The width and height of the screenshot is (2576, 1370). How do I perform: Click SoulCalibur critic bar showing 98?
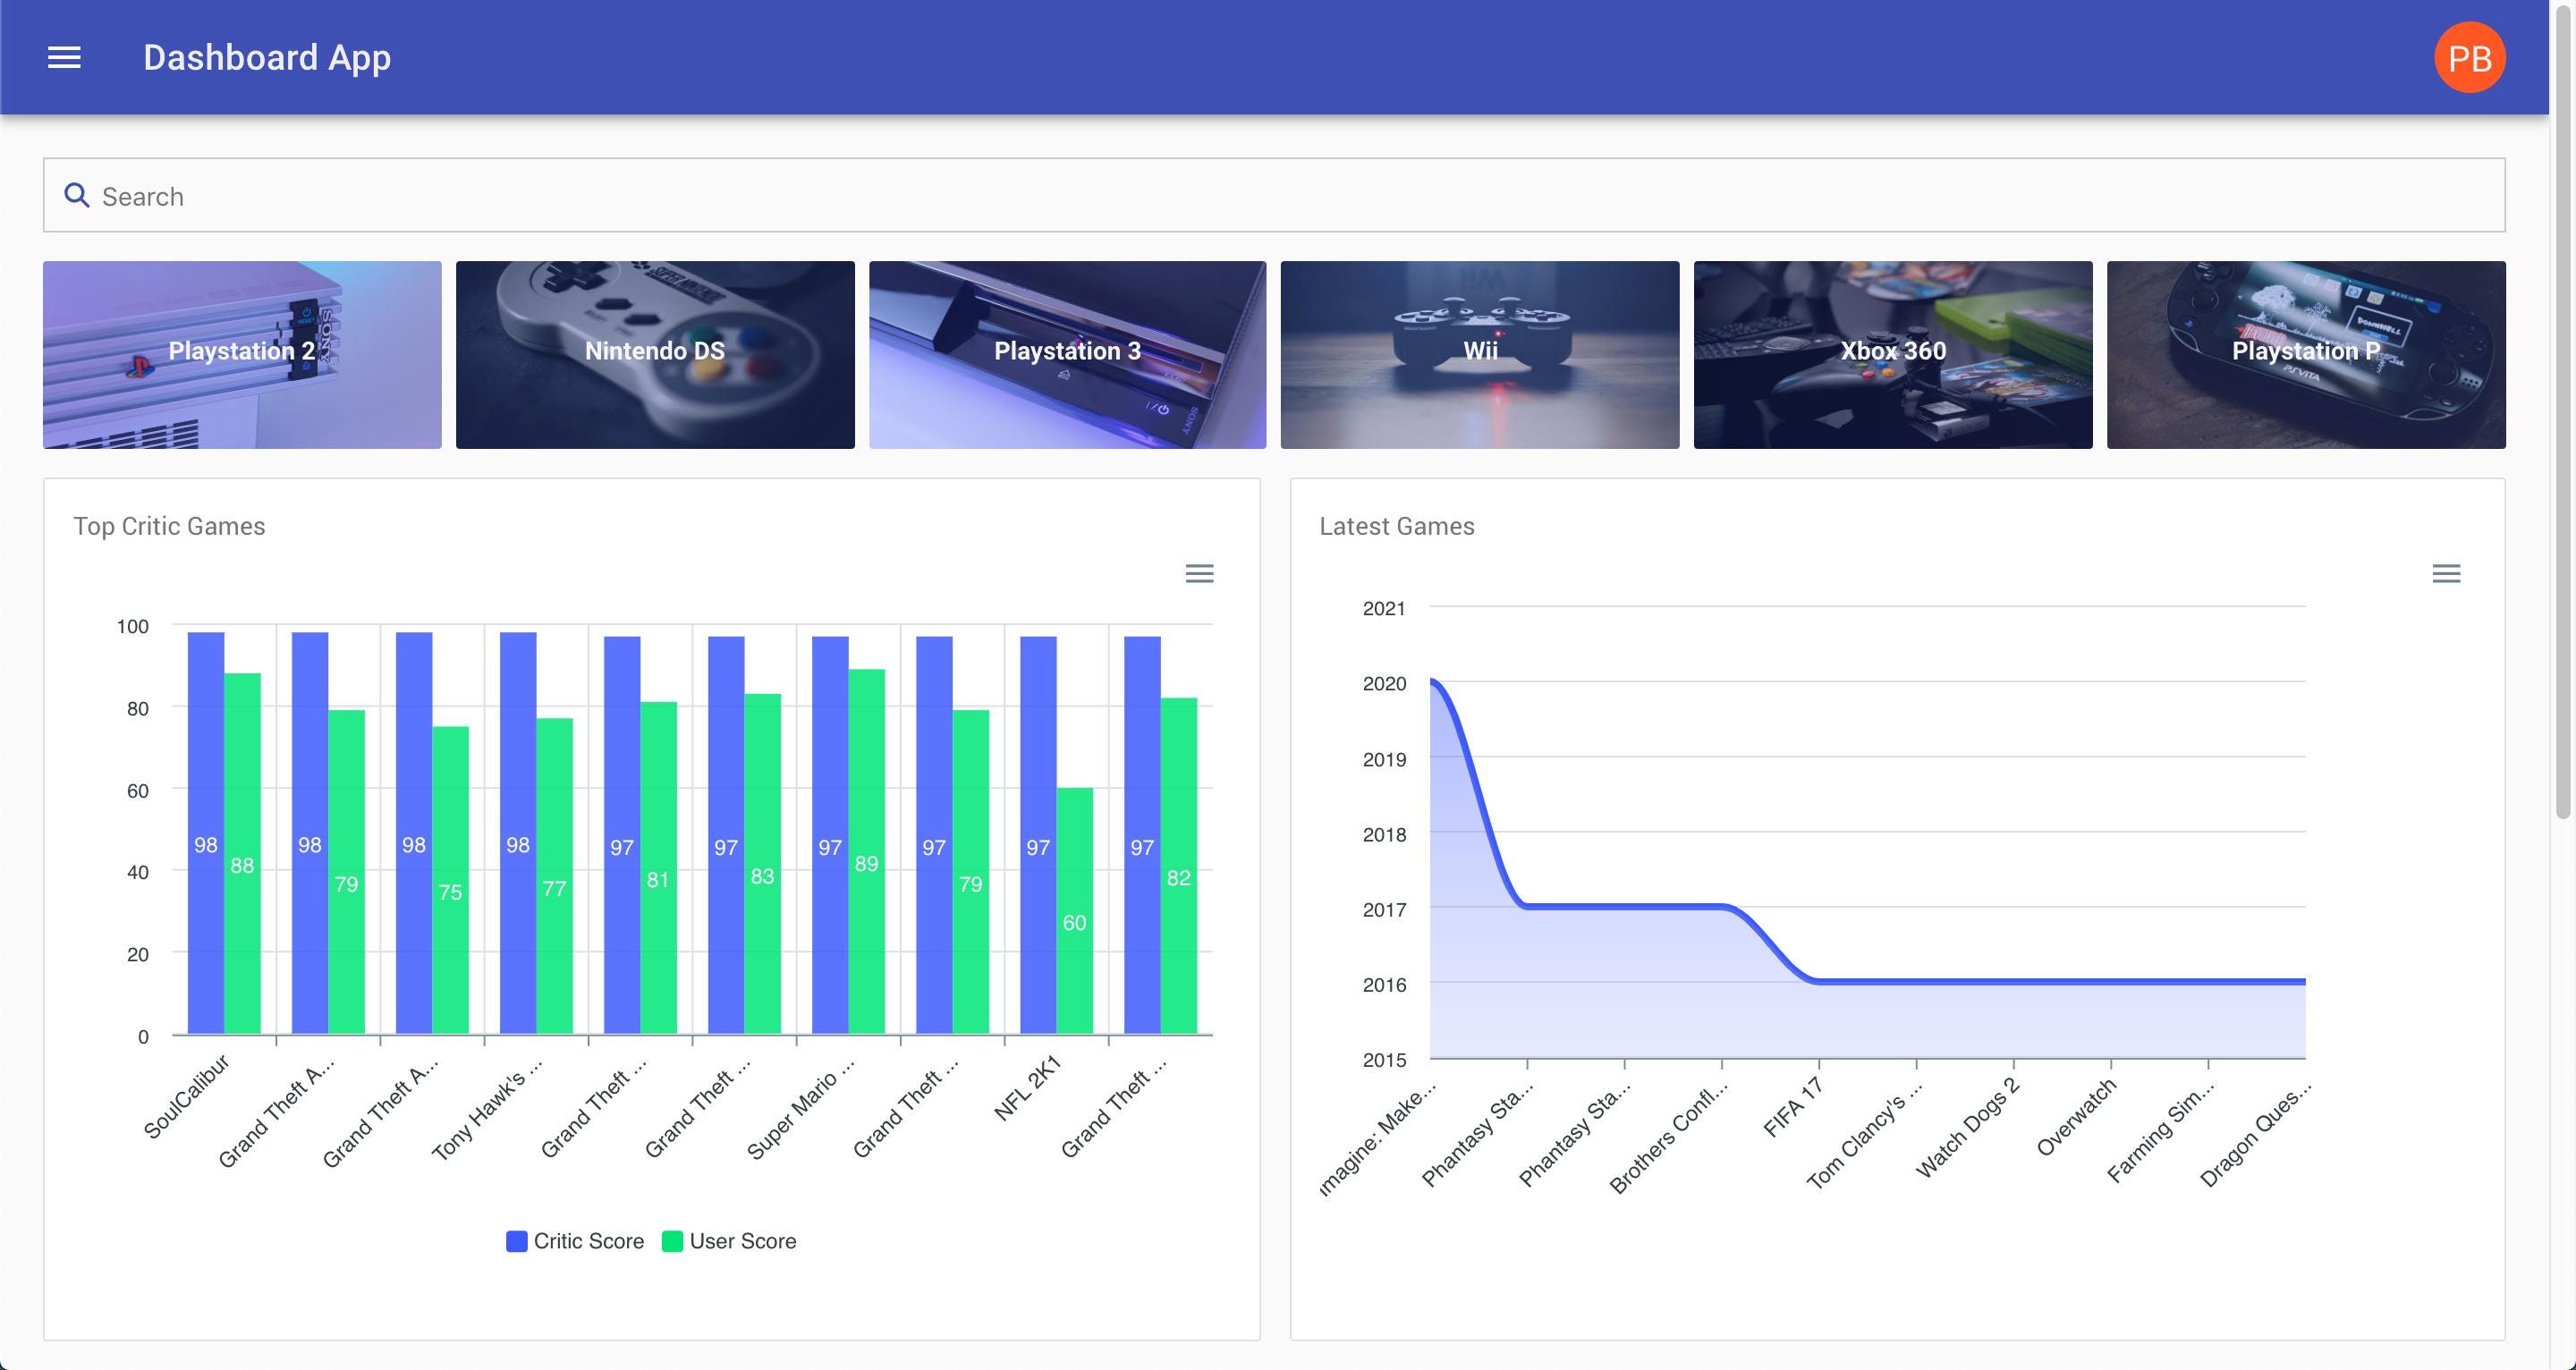click(206, 833)
